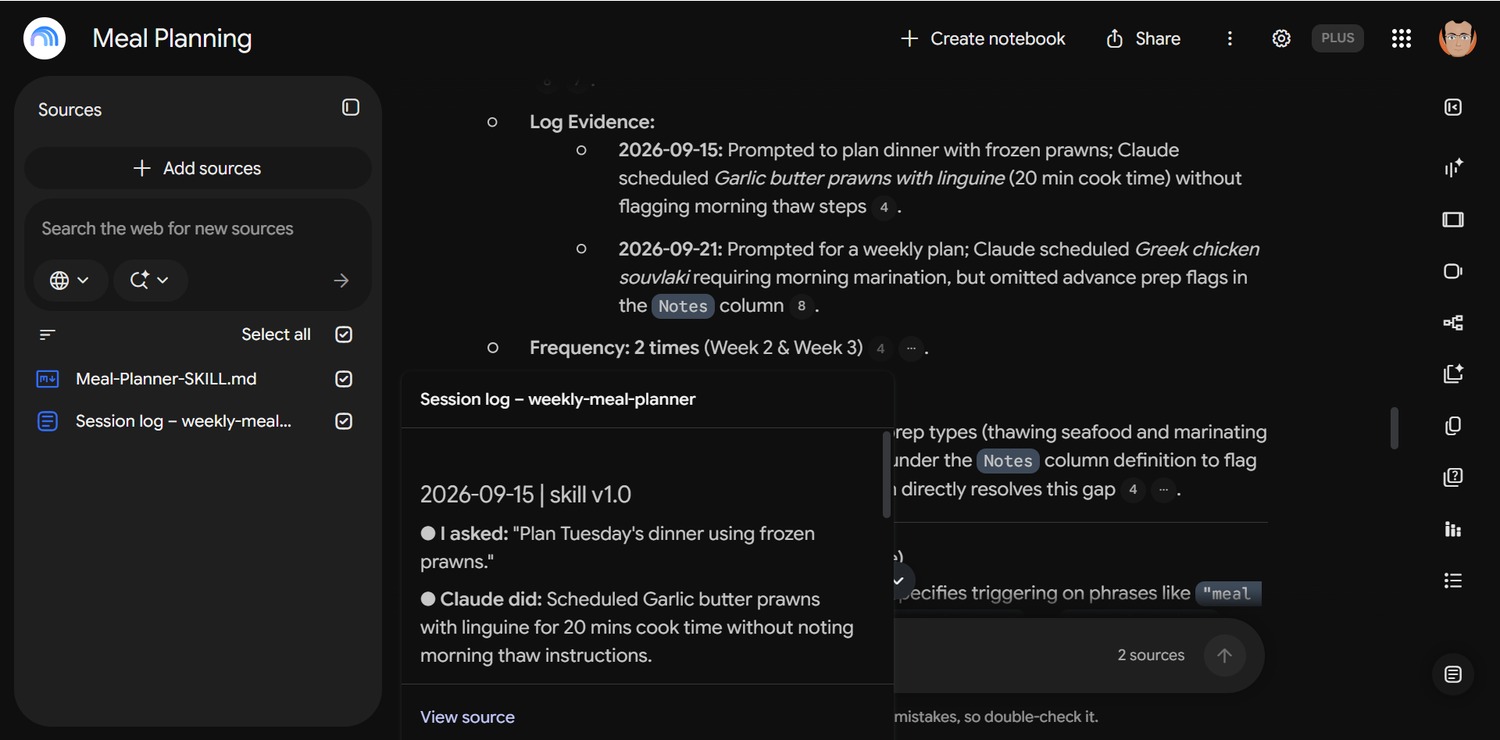Viewport: 1500px width, 740px height.
Task: Add a note with the bottom note icon
Action: click(1453, 675)
